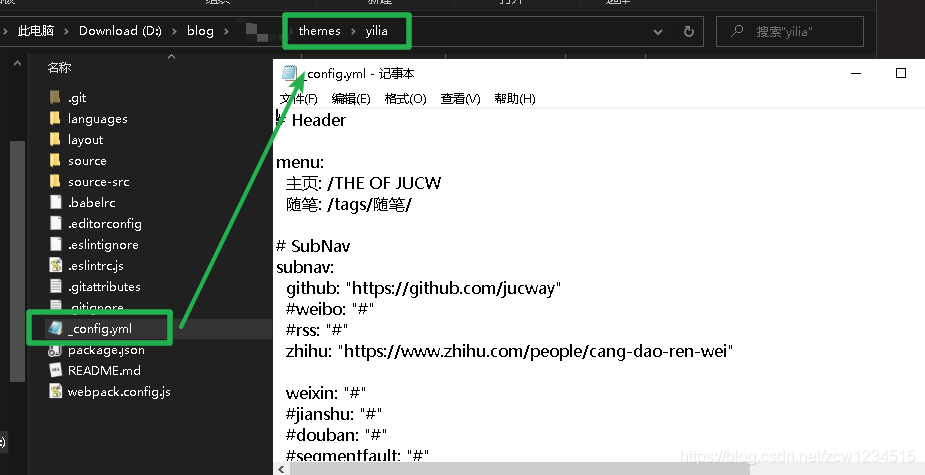The width and height of the screenshot is (925, 475).
Task: Sort files by 名称 column header
Action: 59,68
